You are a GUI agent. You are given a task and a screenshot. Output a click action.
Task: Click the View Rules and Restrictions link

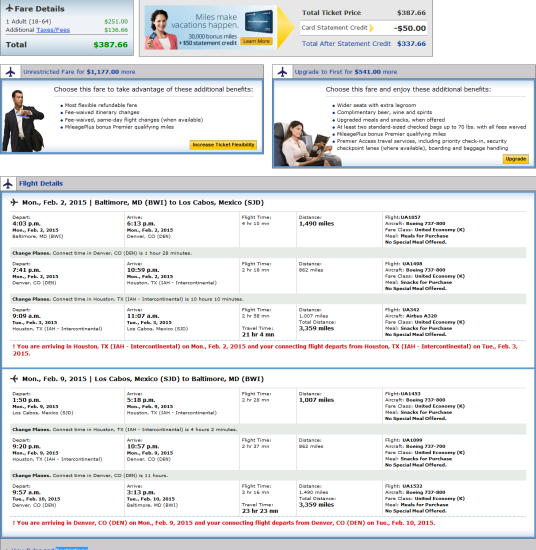[x=49, y=548]
